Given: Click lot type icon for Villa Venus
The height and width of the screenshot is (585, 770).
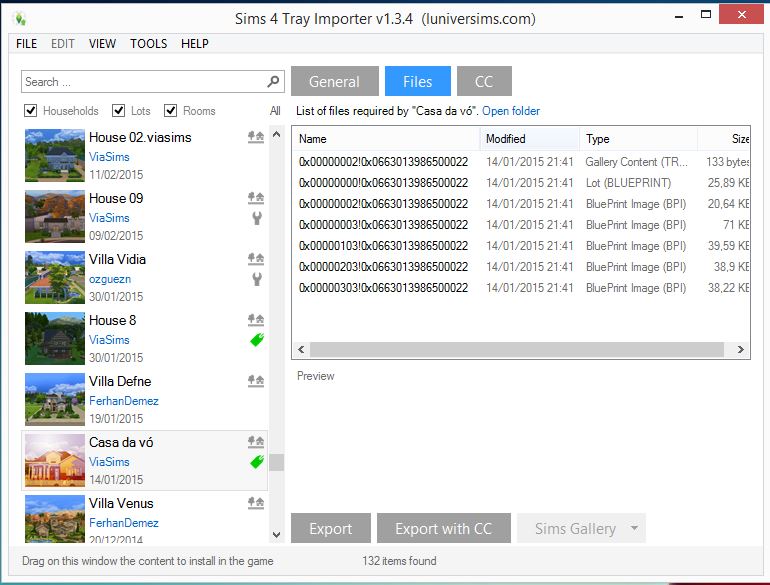Looking at the screenshot, I should (x=256, y=502).
